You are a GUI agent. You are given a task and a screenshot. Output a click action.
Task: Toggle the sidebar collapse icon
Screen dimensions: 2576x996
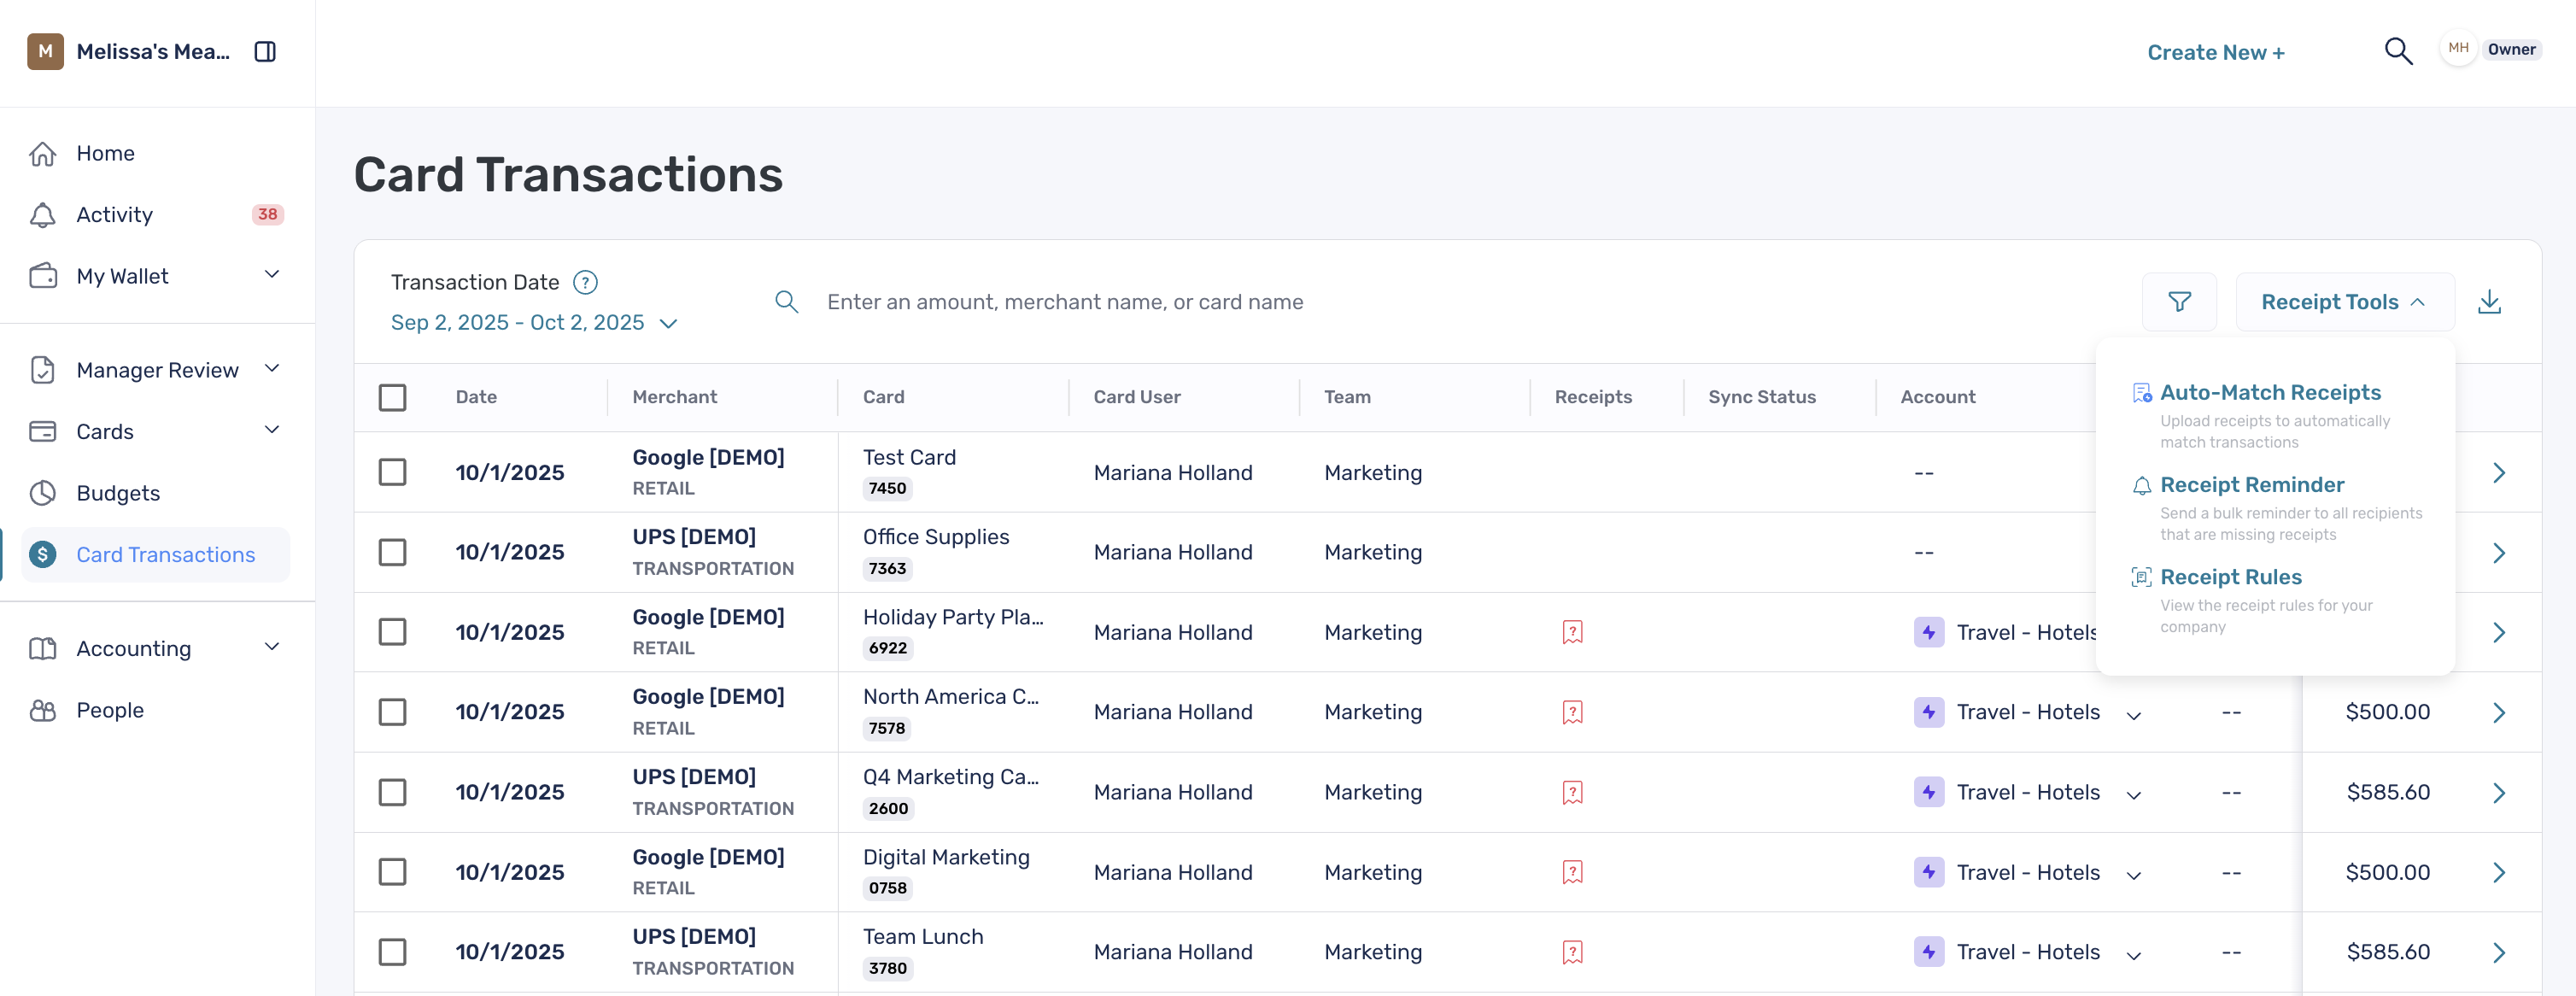click(265, 52)
